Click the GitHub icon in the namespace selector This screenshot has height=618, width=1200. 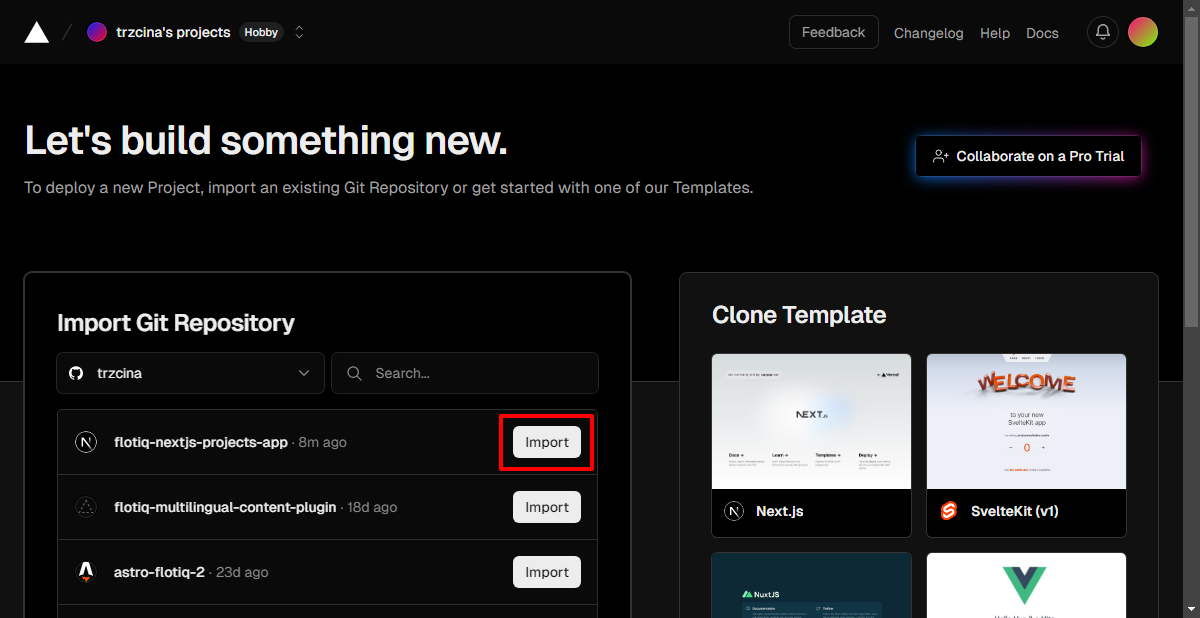click(76, 373)
